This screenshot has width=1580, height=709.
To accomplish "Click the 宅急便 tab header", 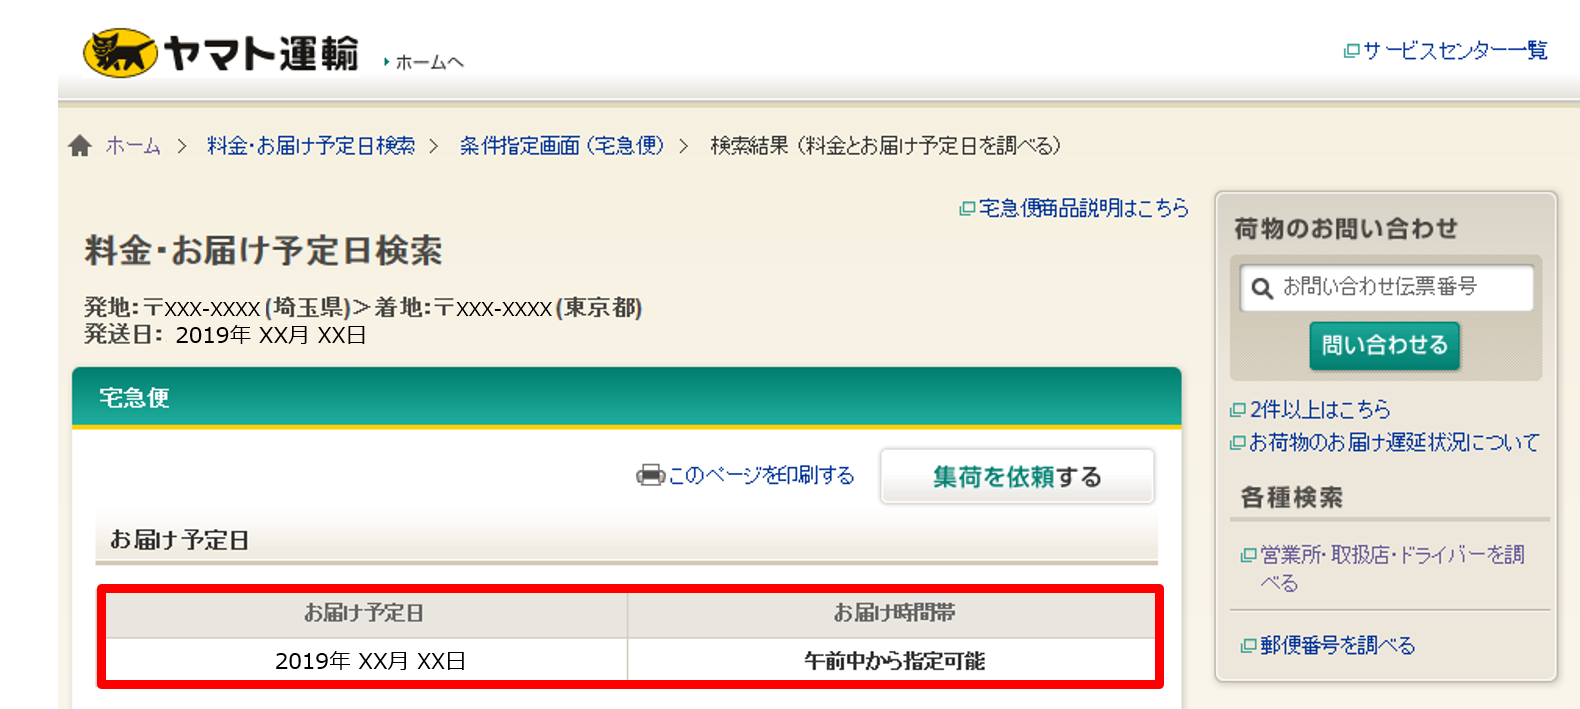I will tap(626, 398).
